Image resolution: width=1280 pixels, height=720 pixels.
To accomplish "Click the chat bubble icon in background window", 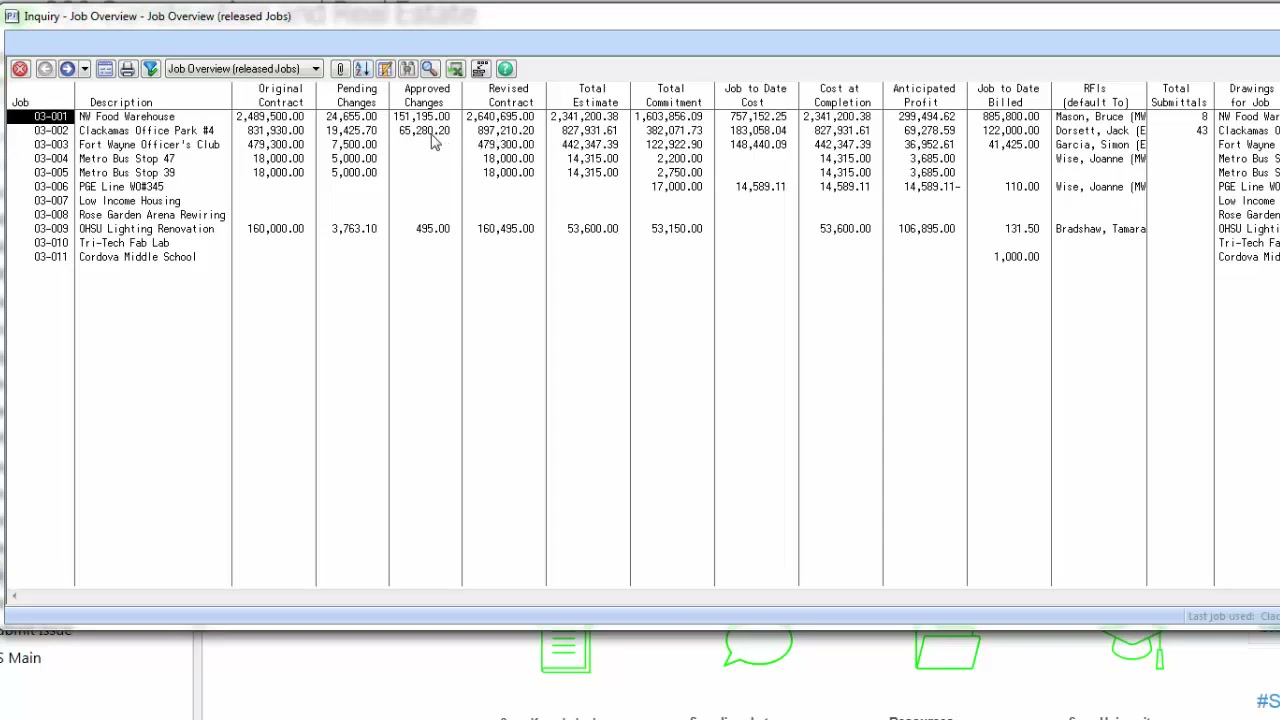I will pos(757,649).
